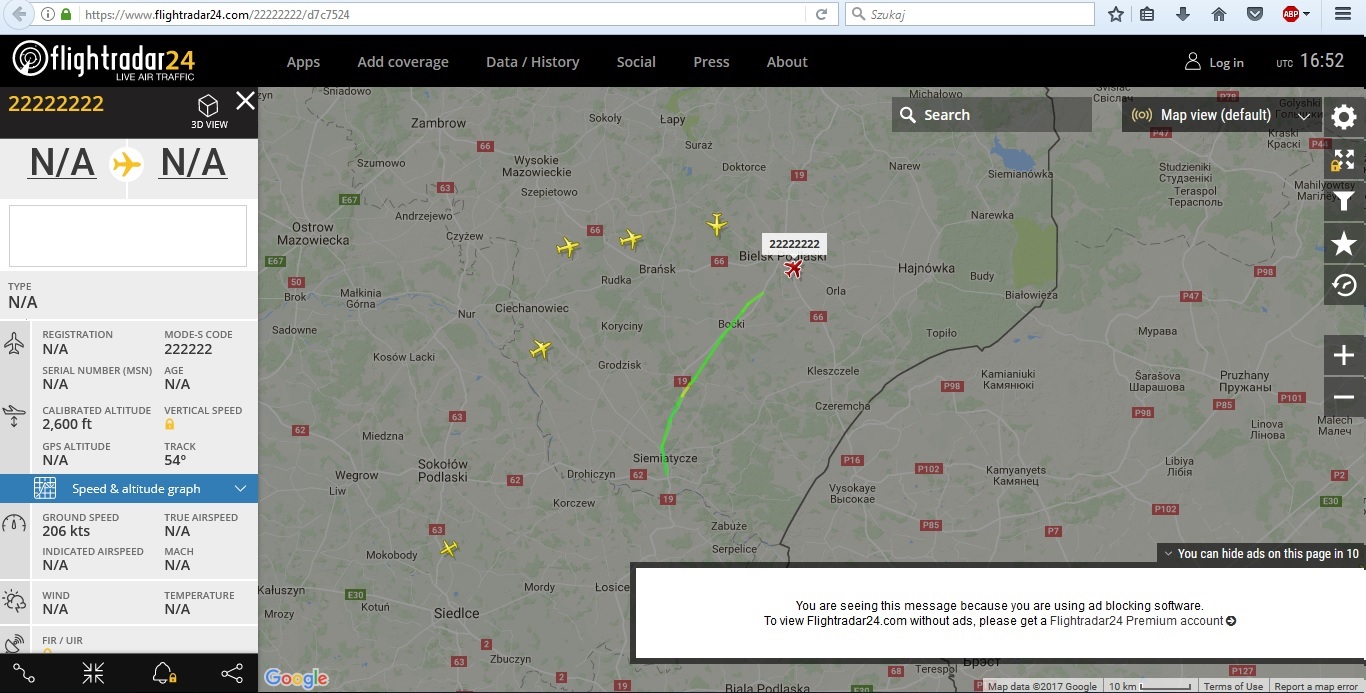The width and height of the screenshot is (1366, 693).
Task: Open the About menu
Action: point(787,62)
